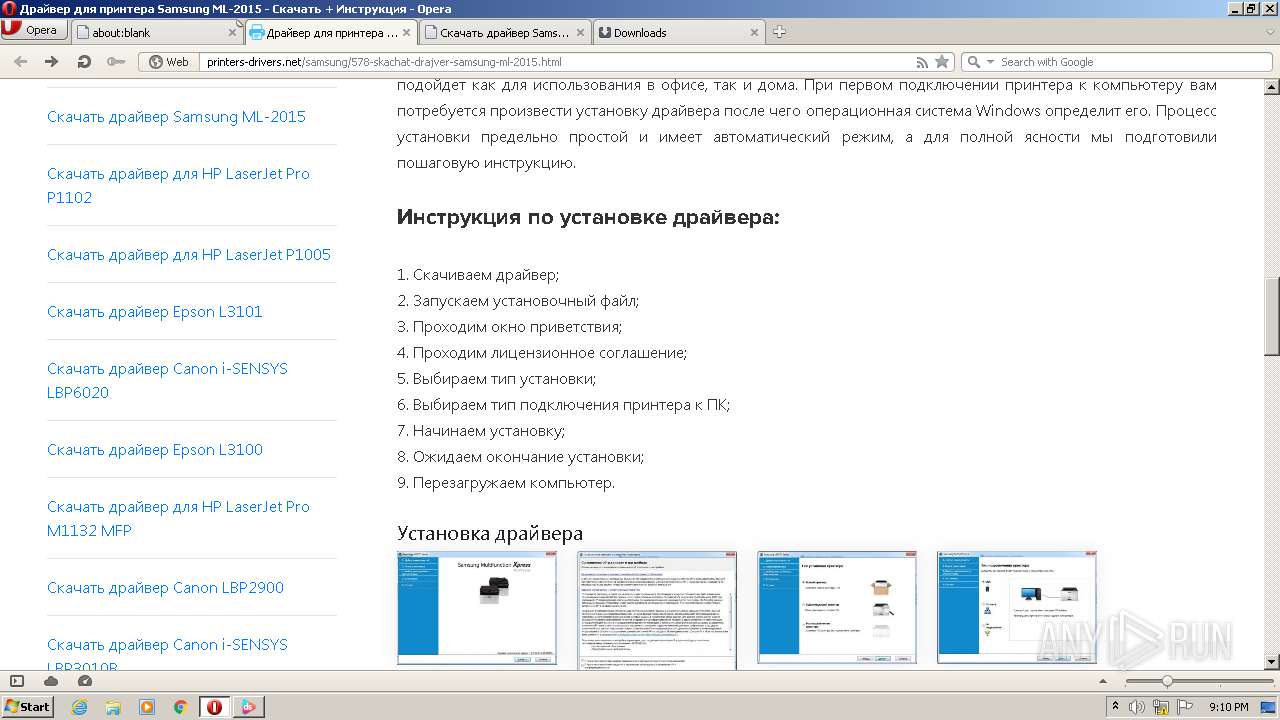Open Opera Turbo speedometer icon
The height and width of the screenshot is (720, 1280).
85,681
